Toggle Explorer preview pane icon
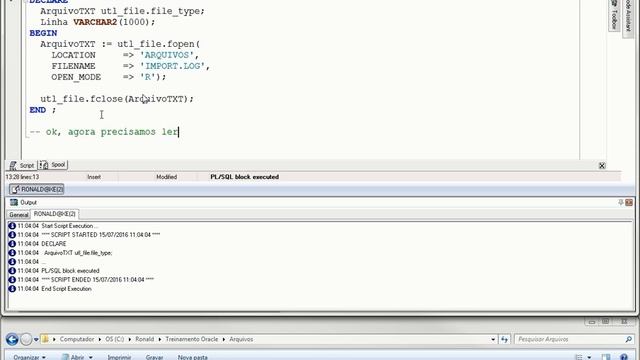This screenshot has height=360, width=640. tap(606, 357)
